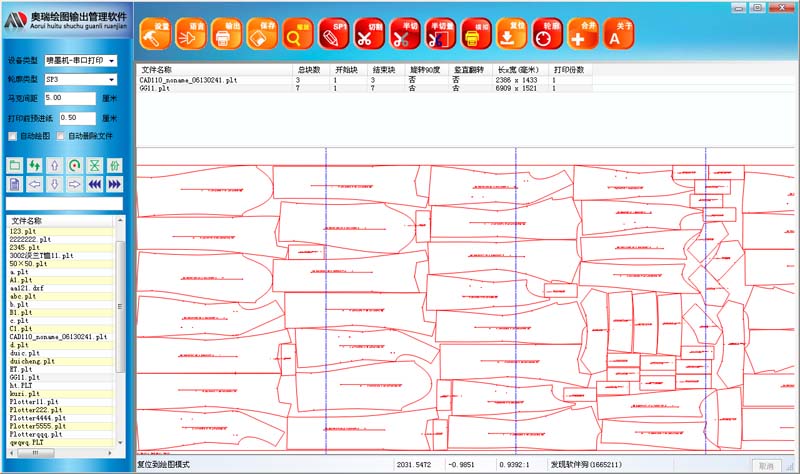
Task: Click the 马克间距 5.00 input field
Action: click(x=70, y=98)
